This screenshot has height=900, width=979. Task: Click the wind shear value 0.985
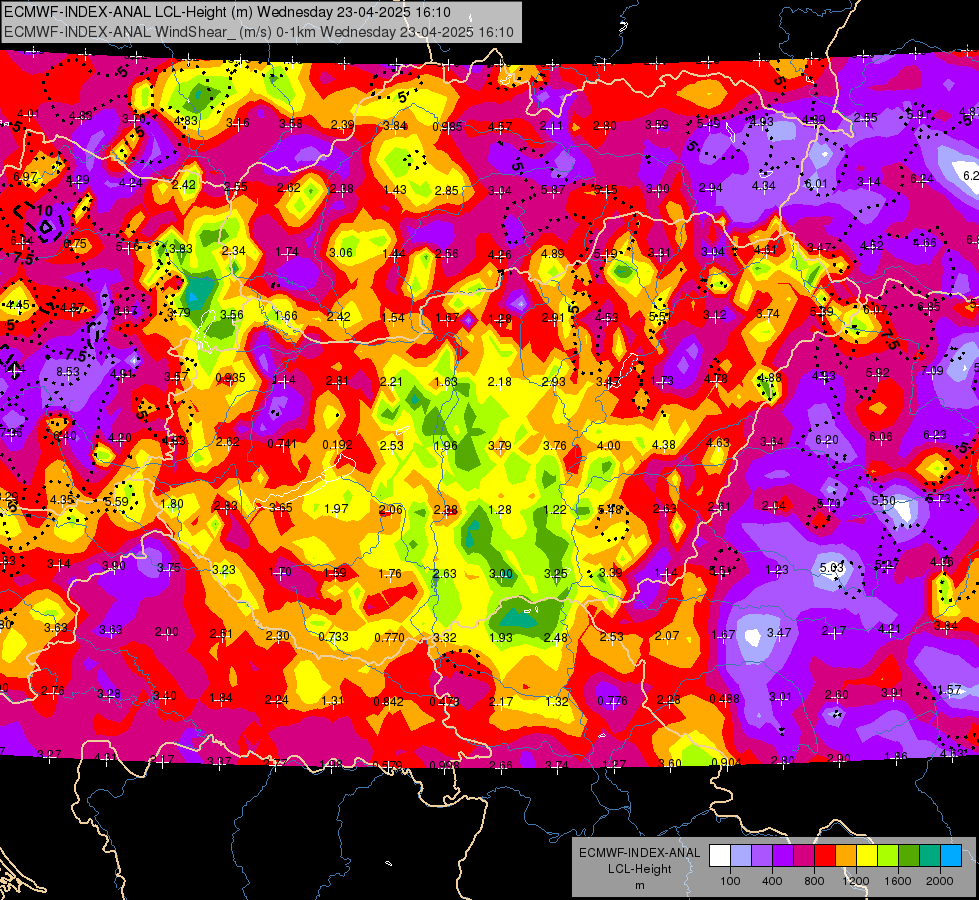pos(447,127)
